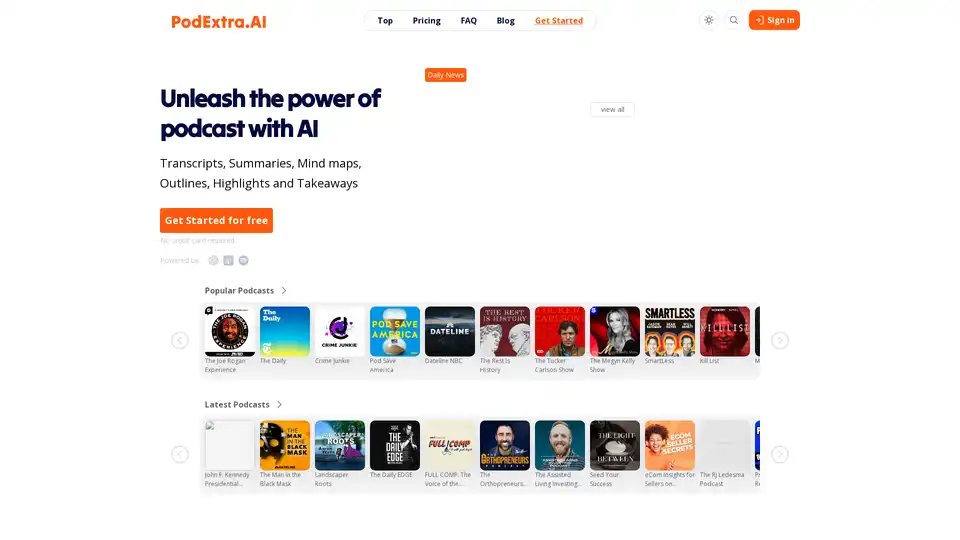Viewport: 960px width, 540px height.
Task: Open the Pod Save America cover
Action: (x=394, y=331)
